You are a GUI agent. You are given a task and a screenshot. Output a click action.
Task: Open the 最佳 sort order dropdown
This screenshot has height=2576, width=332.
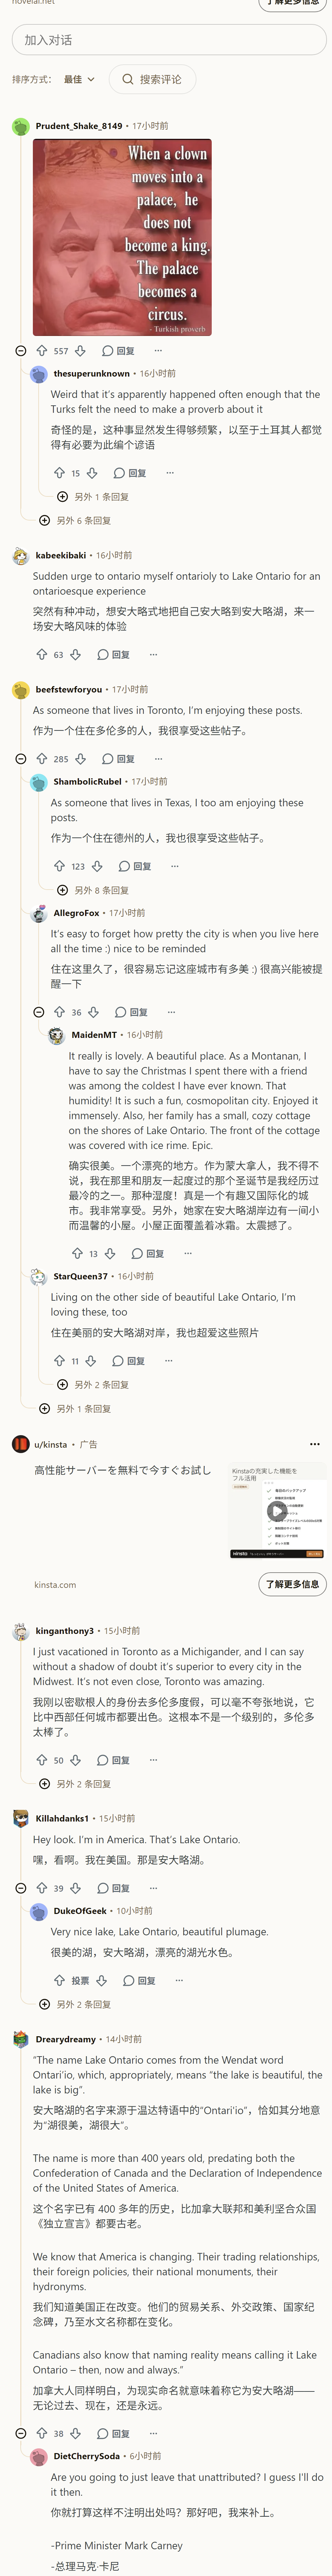pyautogui.click(x=79, y=79)
